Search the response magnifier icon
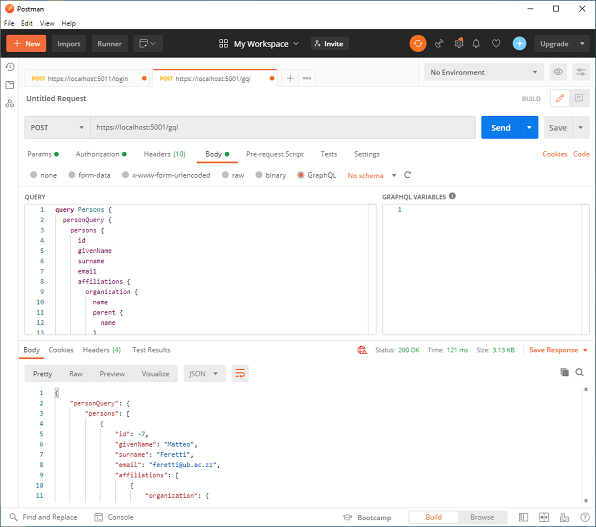The image size is (596, 527). (579, 372)
